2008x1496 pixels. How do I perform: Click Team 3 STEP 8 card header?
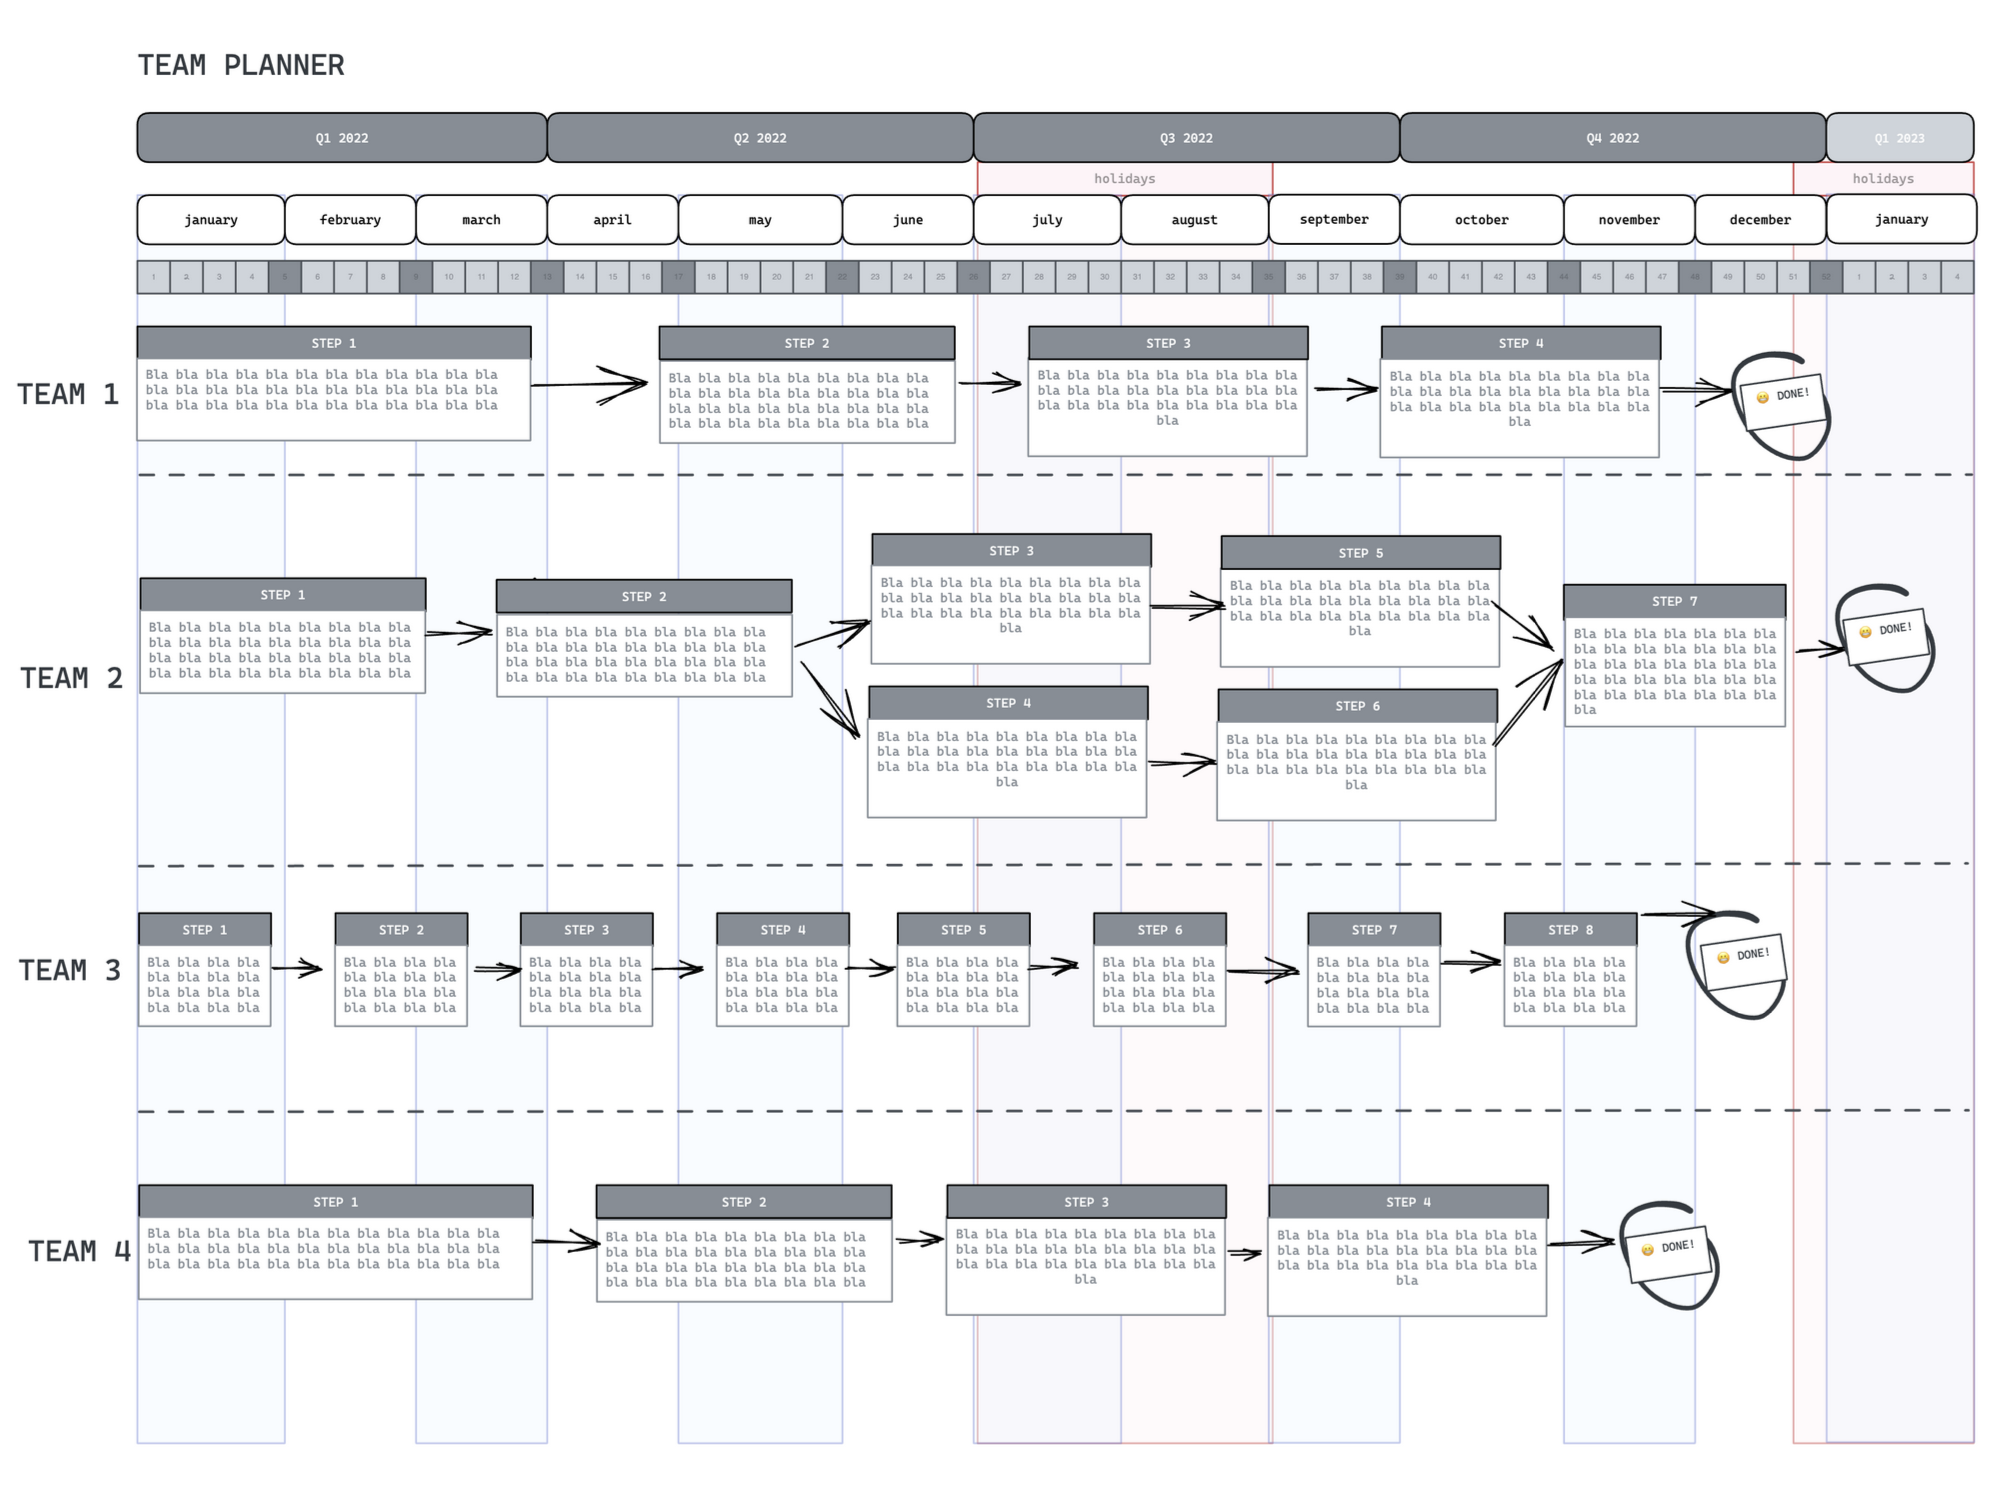pyautogui.click(x=1571, y=929)
